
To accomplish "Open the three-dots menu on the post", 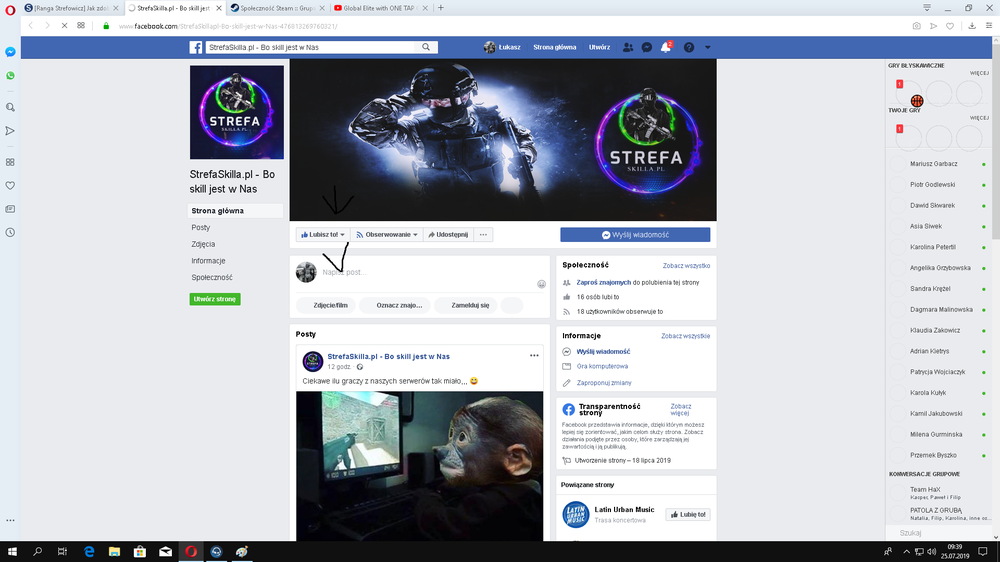I will tap(534, 356).
